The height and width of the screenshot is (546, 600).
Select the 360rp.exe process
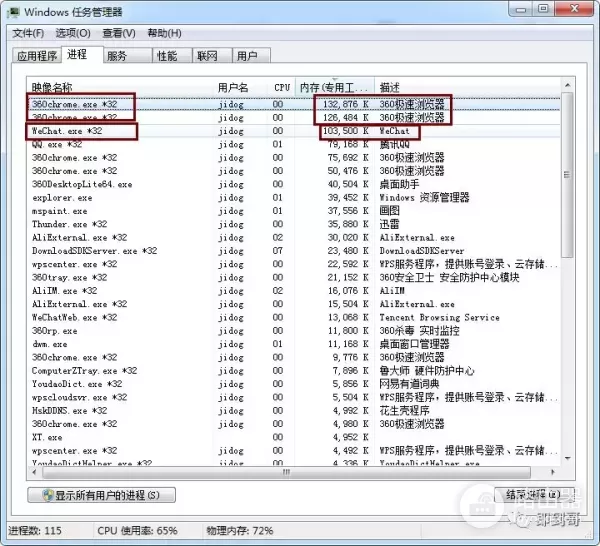click(x=54, y=331)
